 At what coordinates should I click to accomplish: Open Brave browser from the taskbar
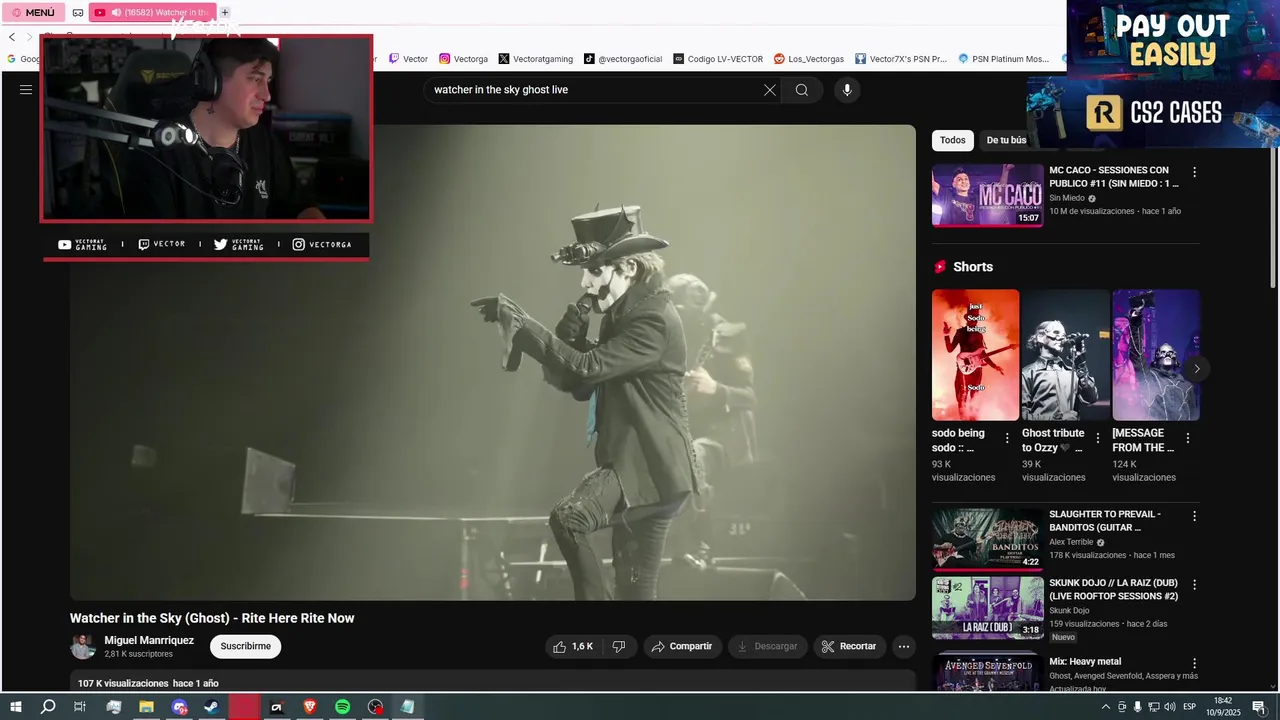click(309, 707)
